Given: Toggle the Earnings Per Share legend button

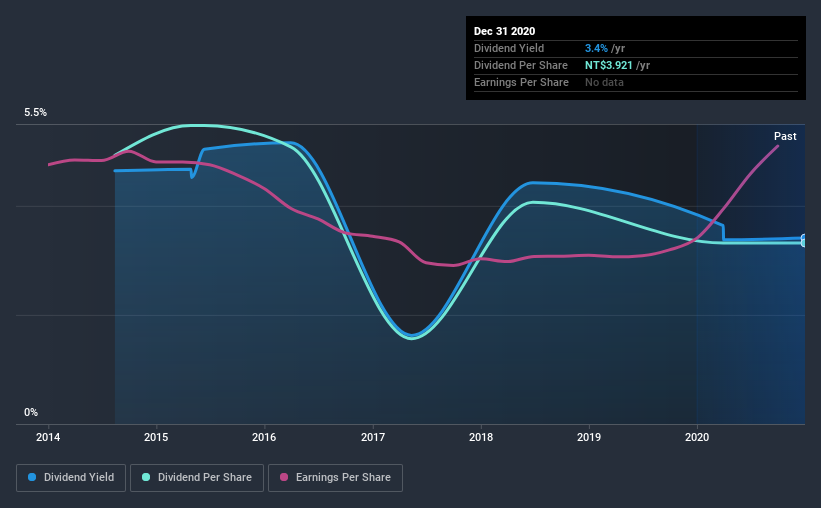Looking at the screenshot, I should [x=335, y=478].
